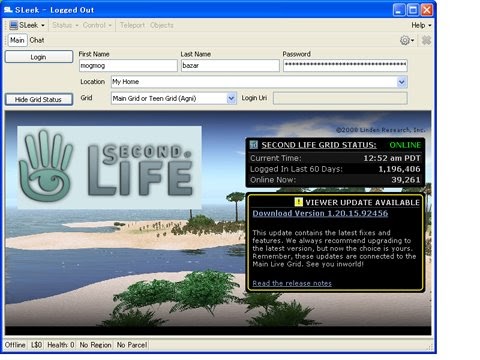Click the Last Name field containing bazar
This screenshot has width=480, height=360.
click(x=230, y=66)
